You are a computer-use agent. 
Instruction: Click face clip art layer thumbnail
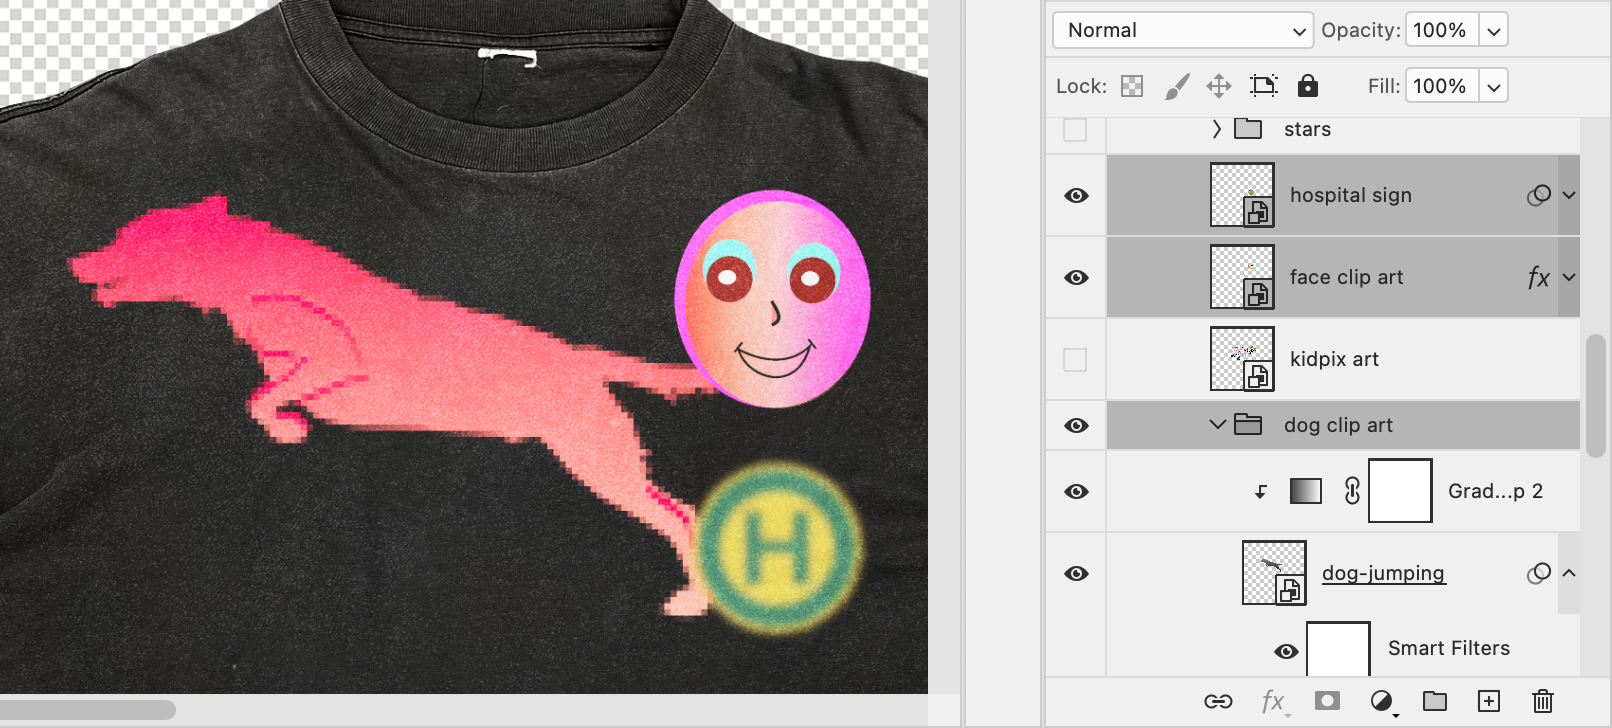[x=1242, y=277]
